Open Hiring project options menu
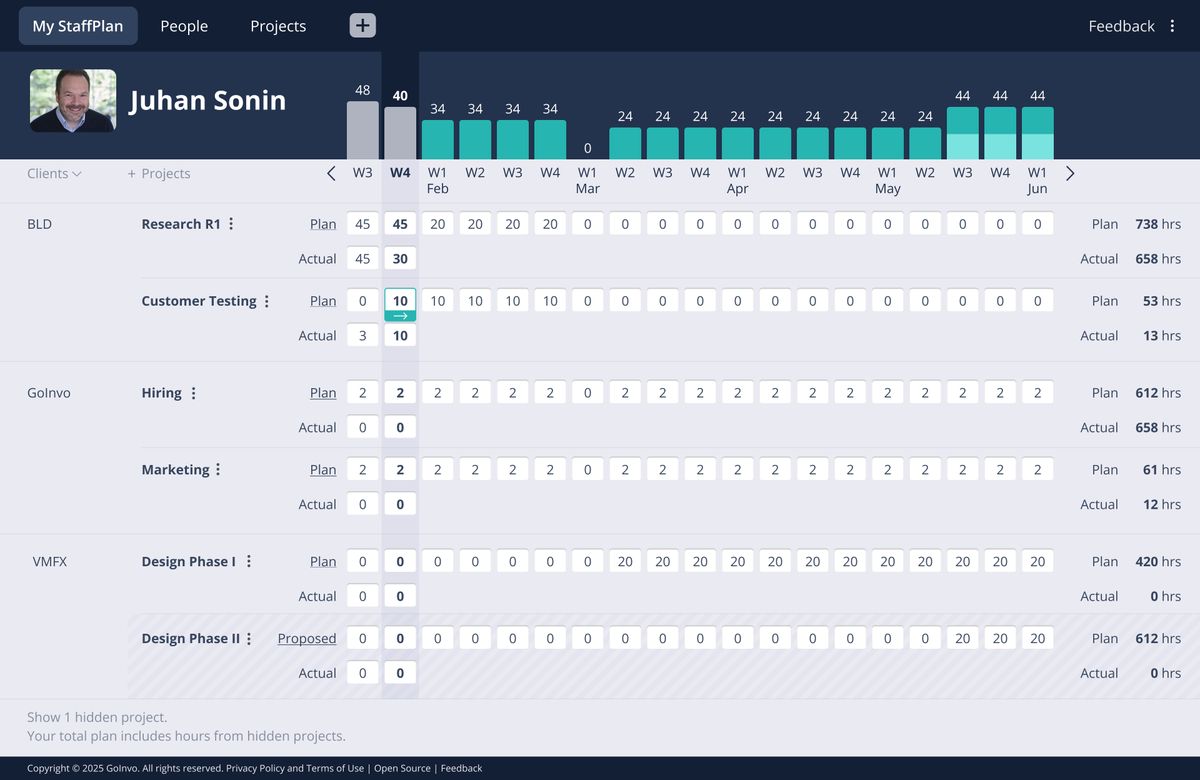The image size is (1200, 780). [x=193, y=393]
